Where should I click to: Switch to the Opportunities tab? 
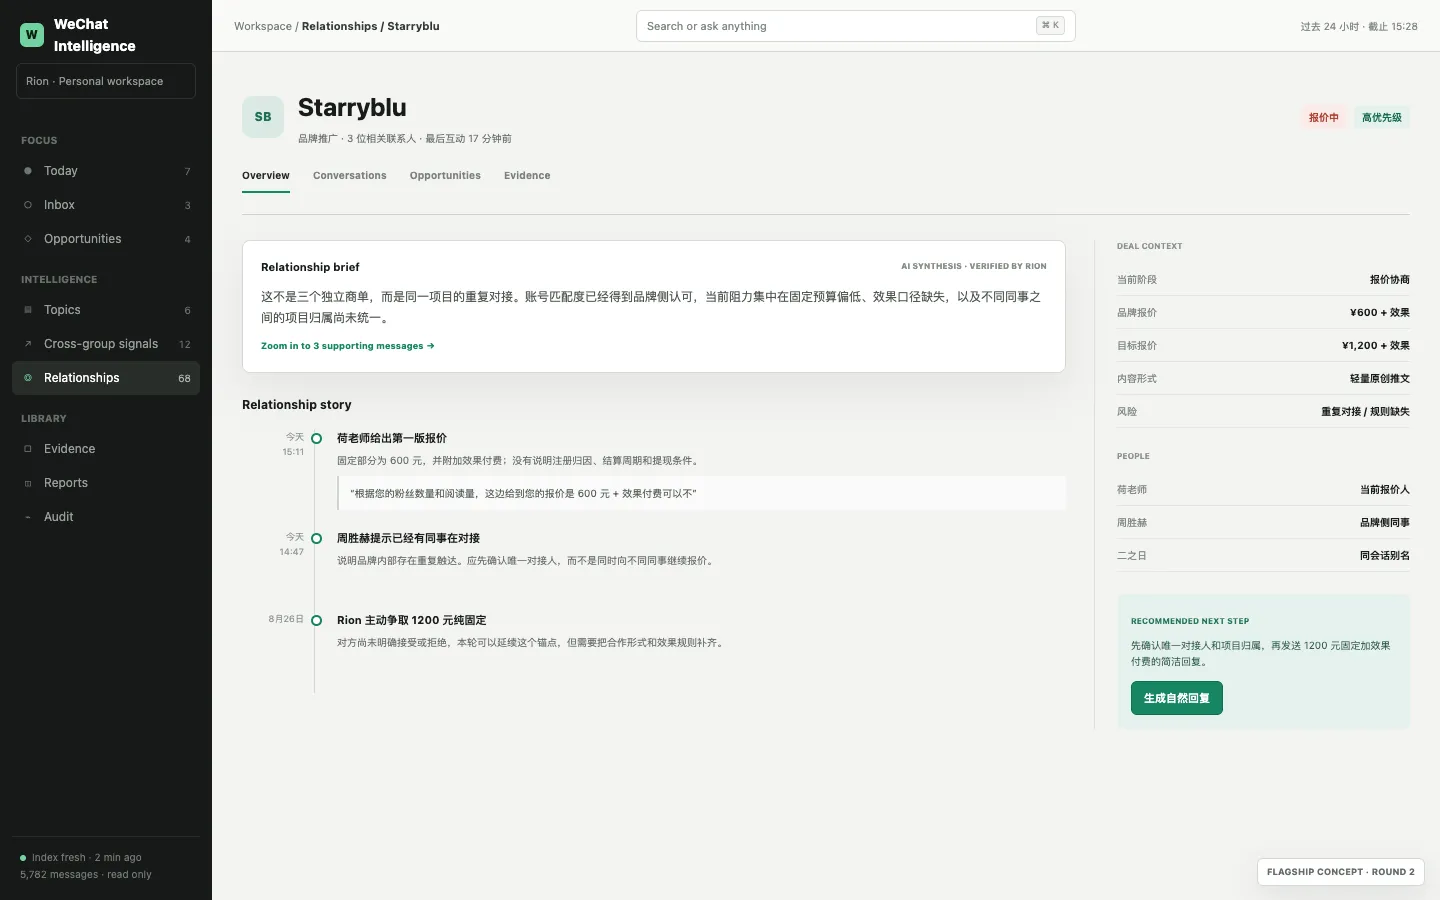click(x=445, y=176)
